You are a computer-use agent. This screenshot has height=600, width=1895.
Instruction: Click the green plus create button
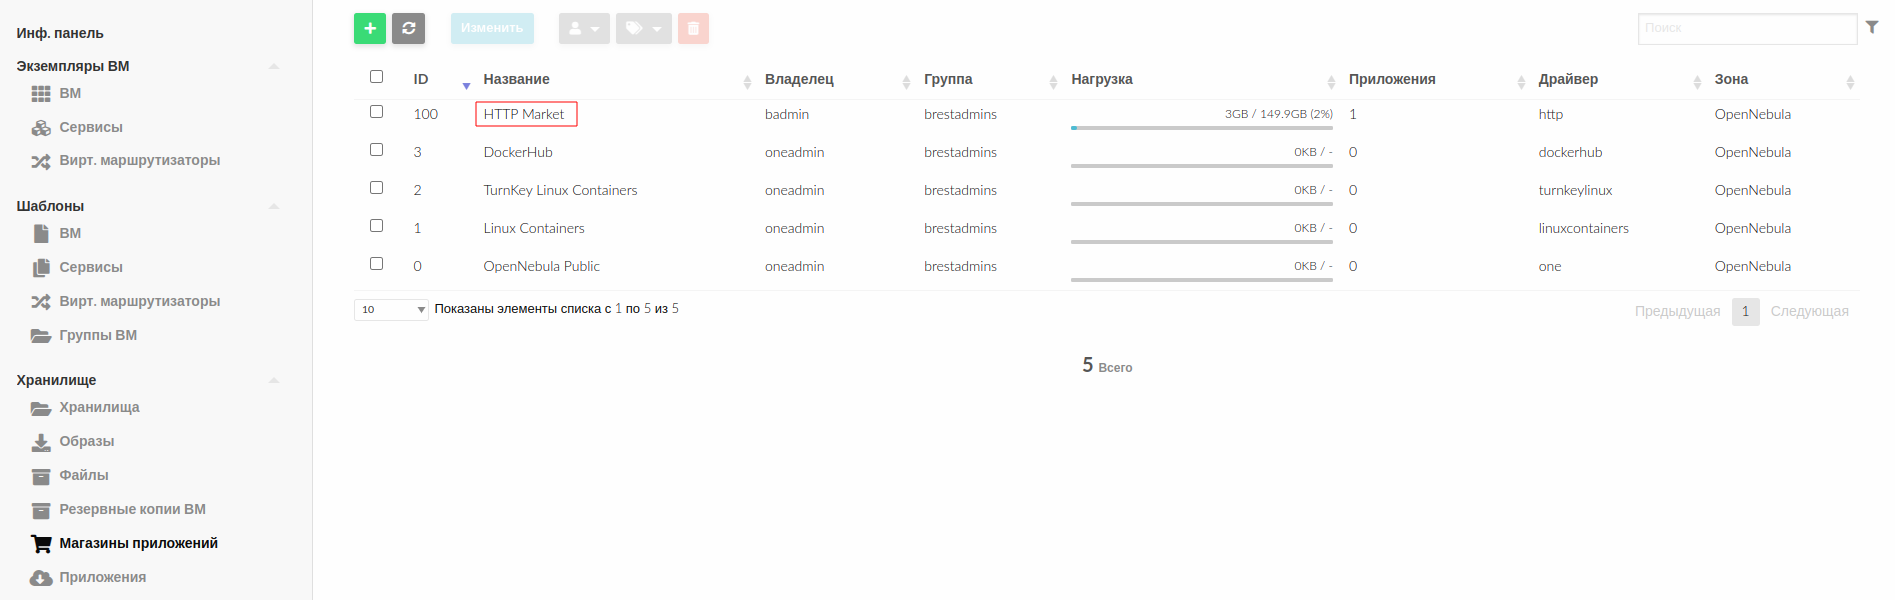pyautogui.click(x=370, y=29)
